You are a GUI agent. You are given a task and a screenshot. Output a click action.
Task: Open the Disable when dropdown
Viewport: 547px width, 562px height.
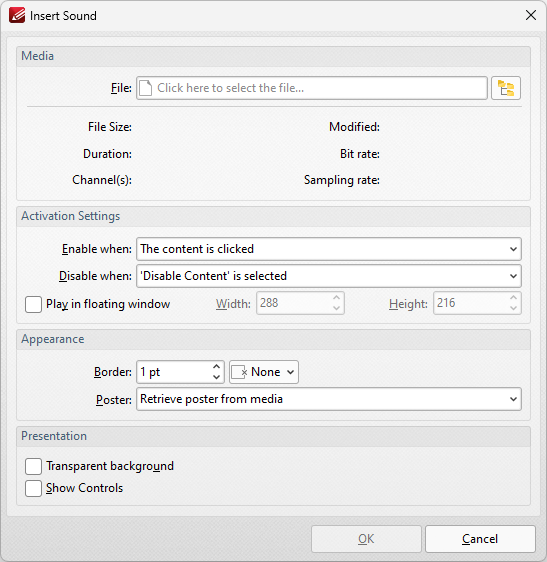pos(329,276)
